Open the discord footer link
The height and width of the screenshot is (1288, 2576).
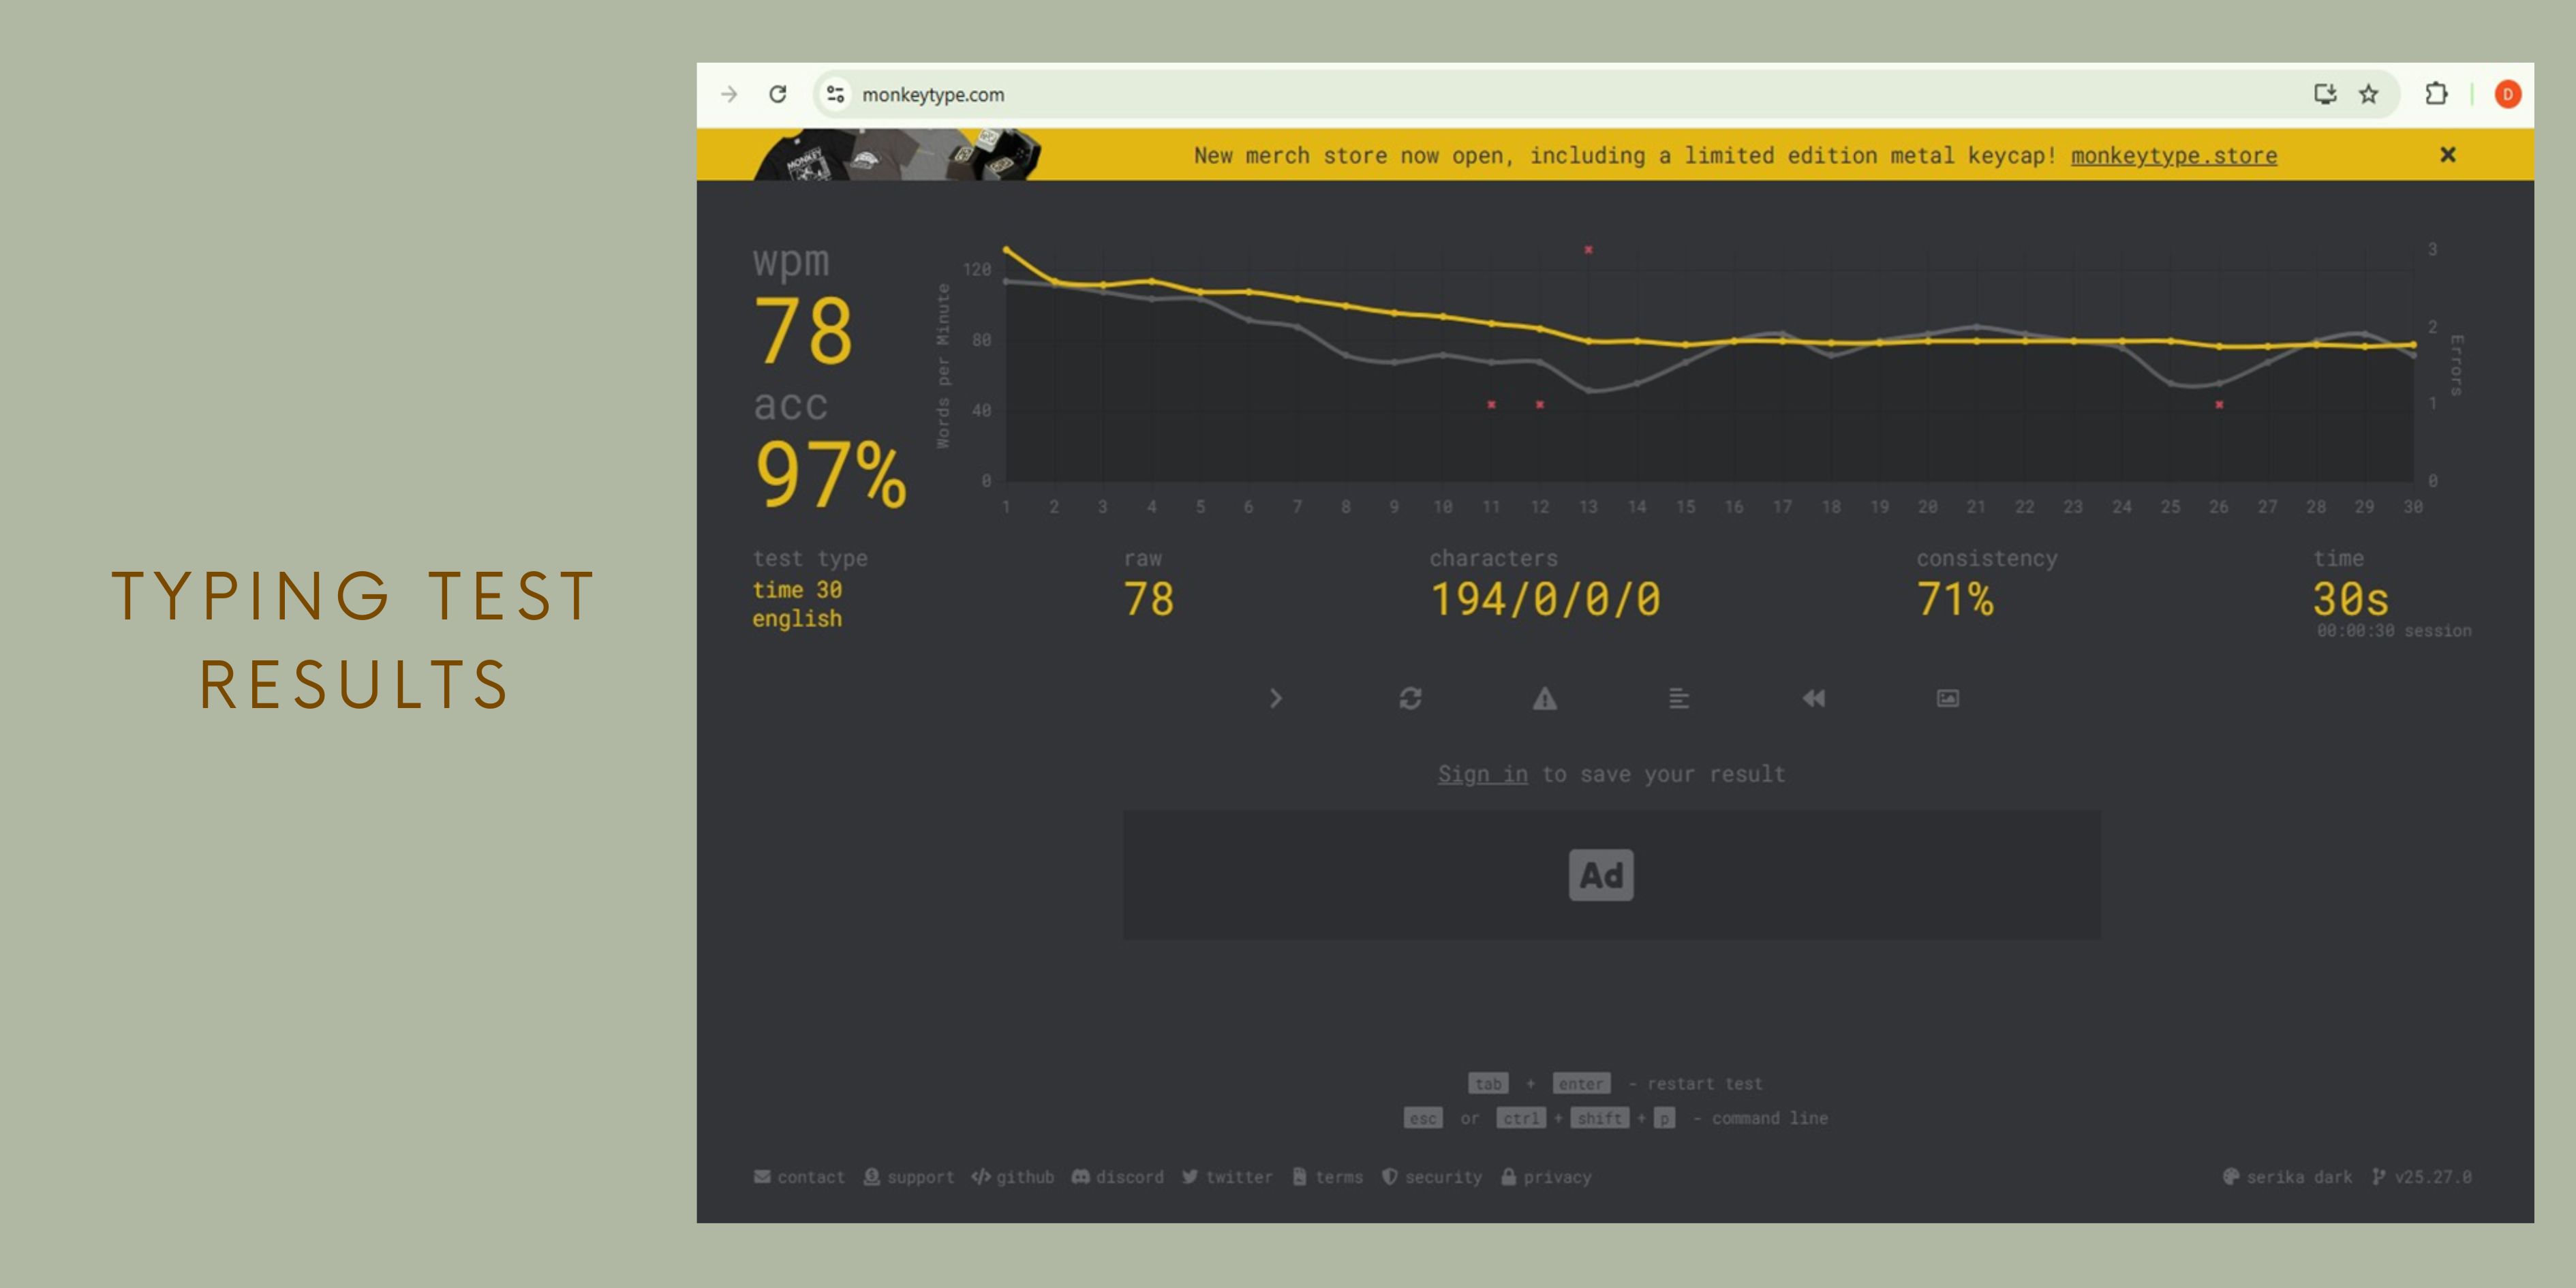1118,1177
